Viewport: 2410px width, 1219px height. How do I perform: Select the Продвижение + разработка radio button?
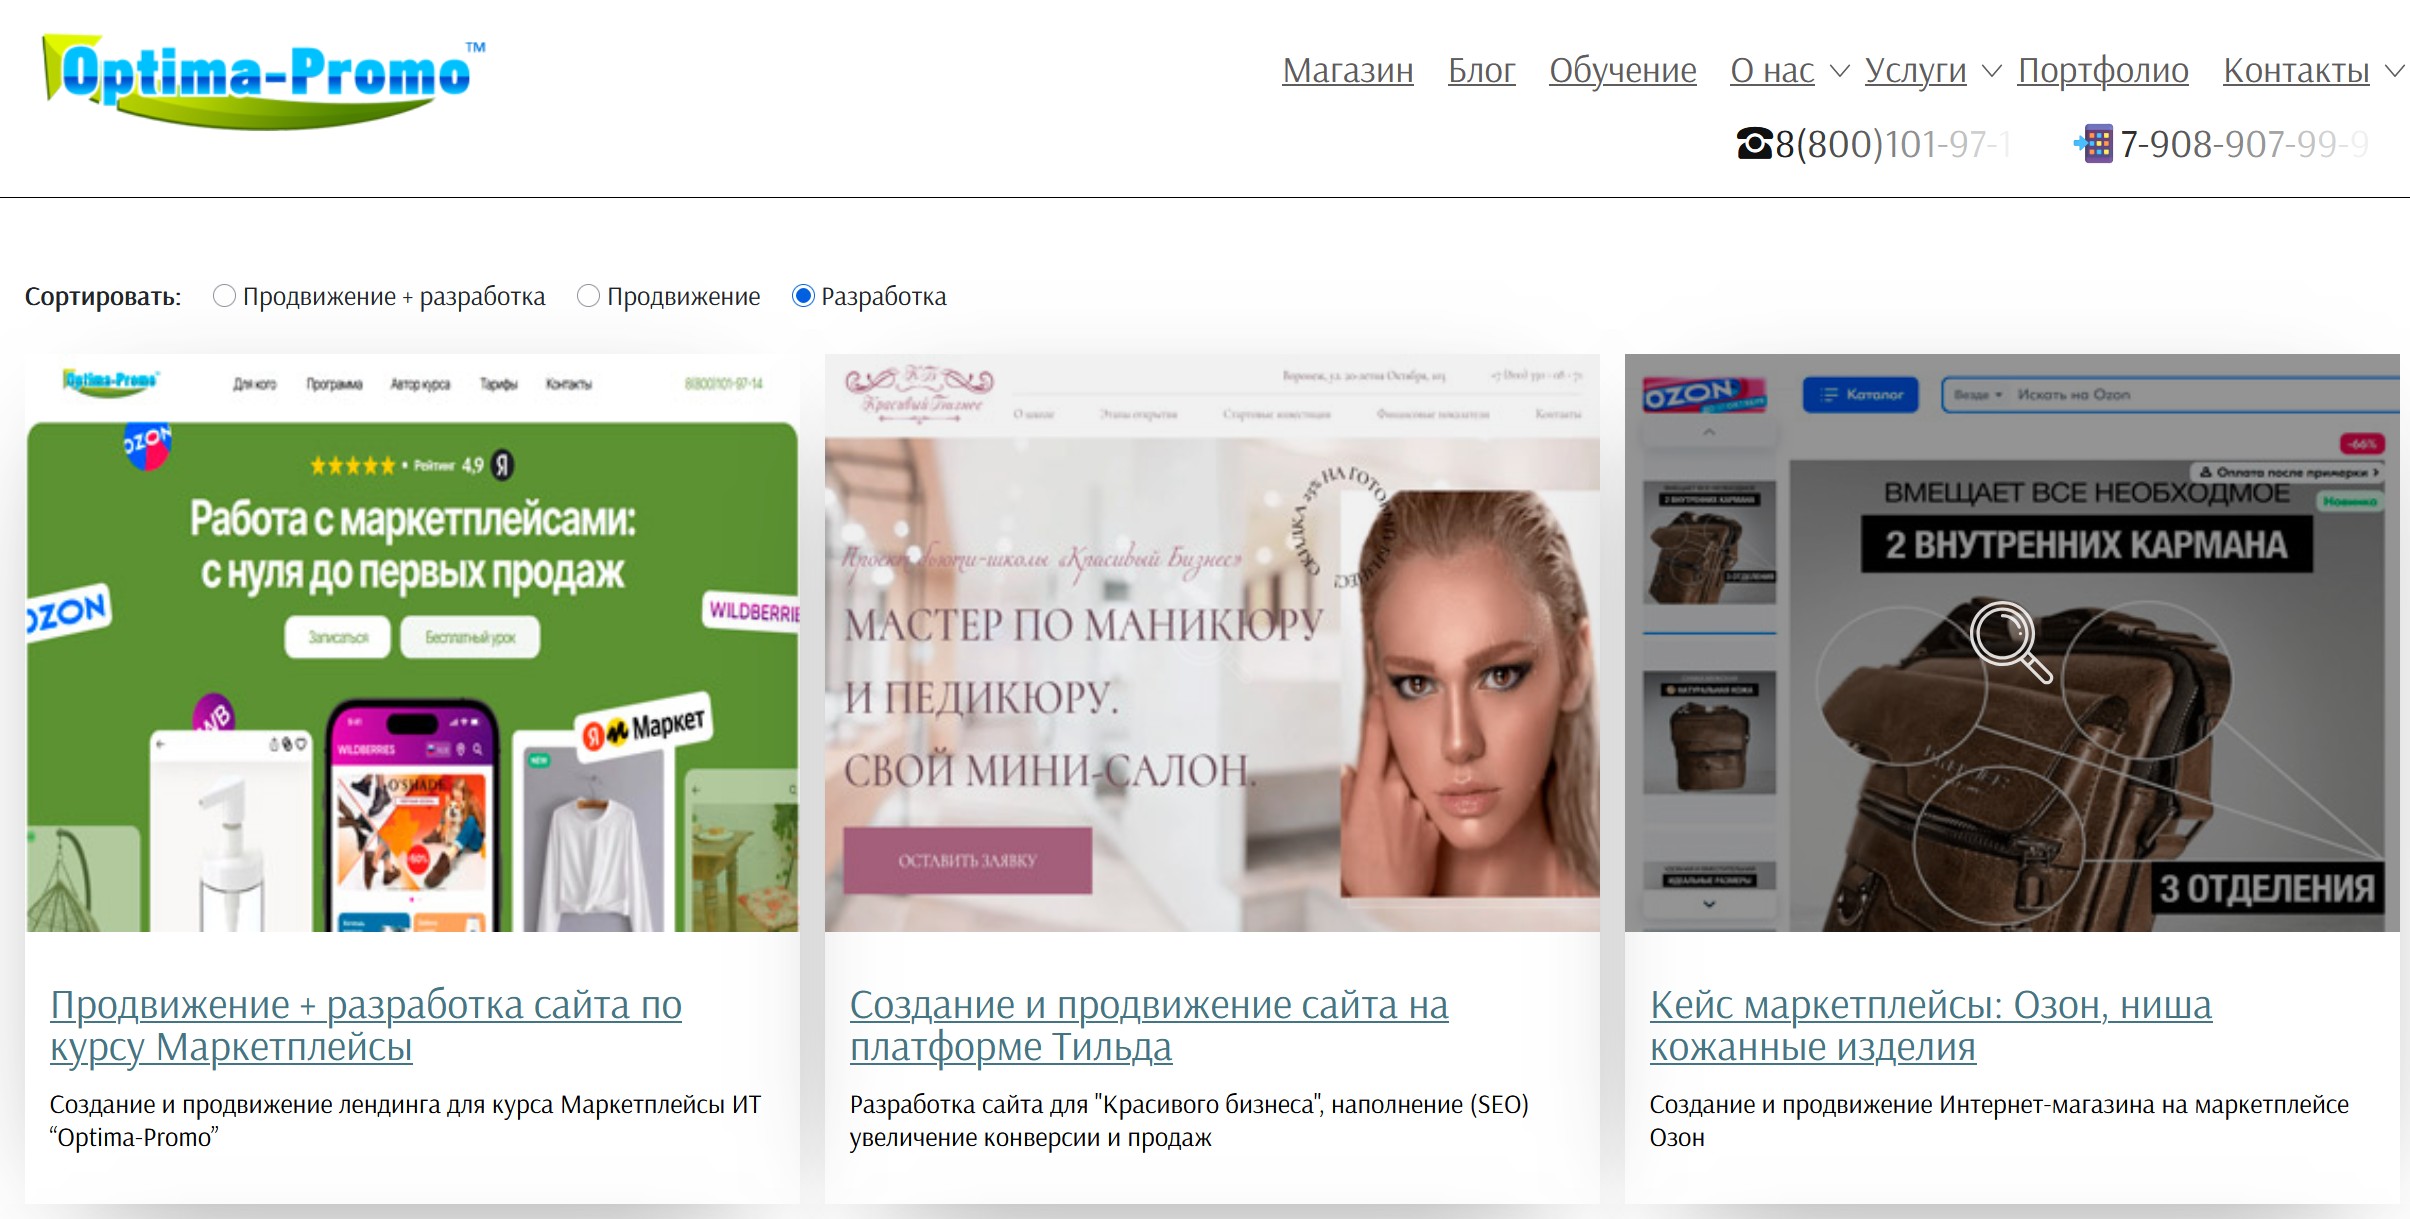224,296
